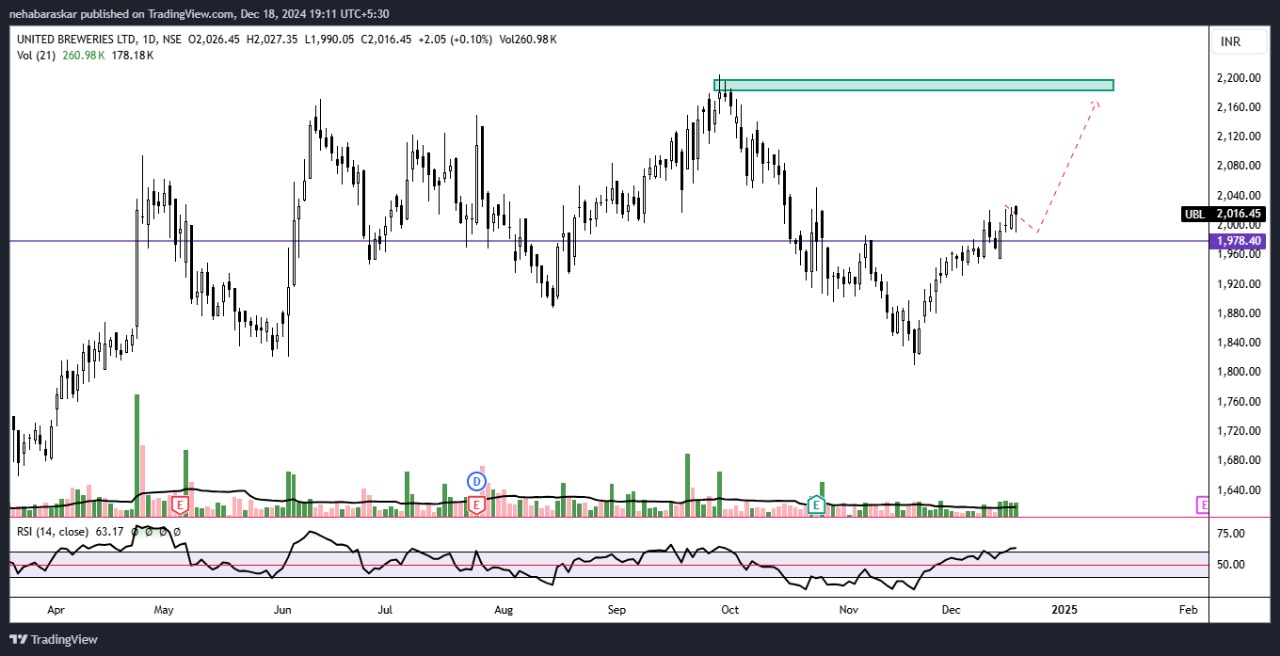Screen dimensions: 1280x656
Task: Click the INR currency label
Action: click(1230, 41)
